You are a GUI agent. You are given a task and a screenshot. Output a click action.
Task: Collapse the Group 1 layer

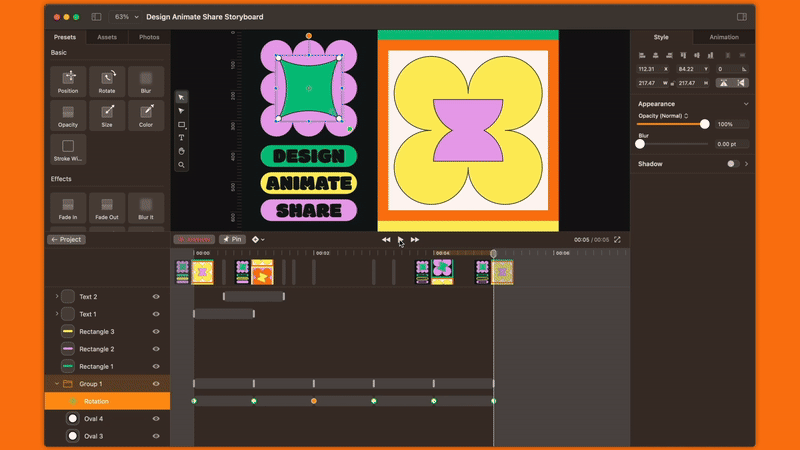[57, 384]
